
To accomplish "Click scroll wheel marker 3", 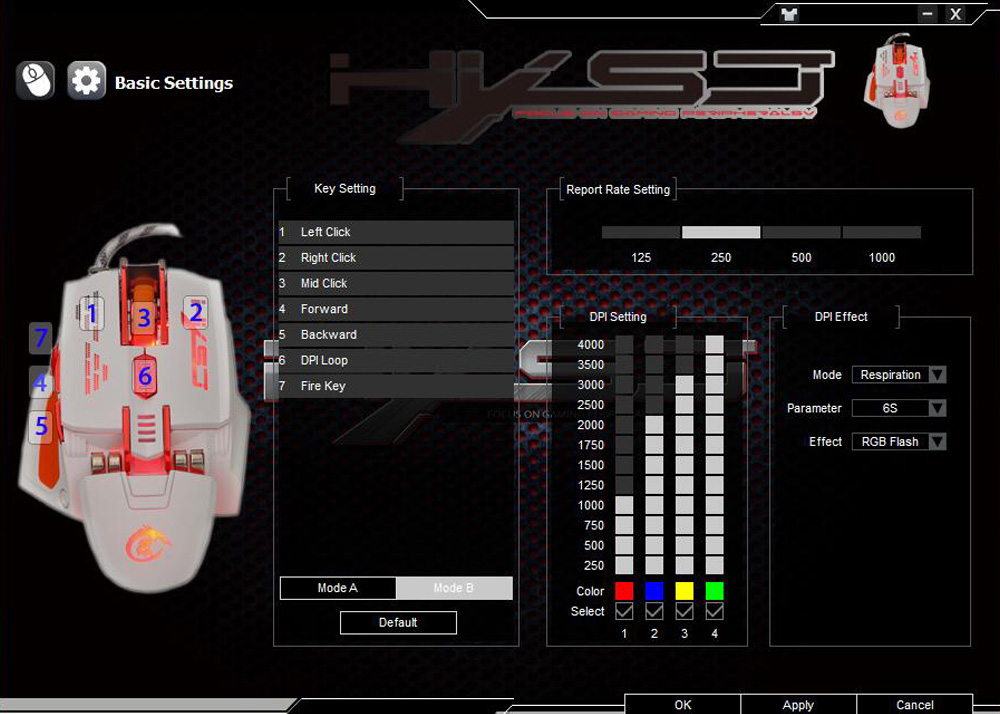I will 144,317.
